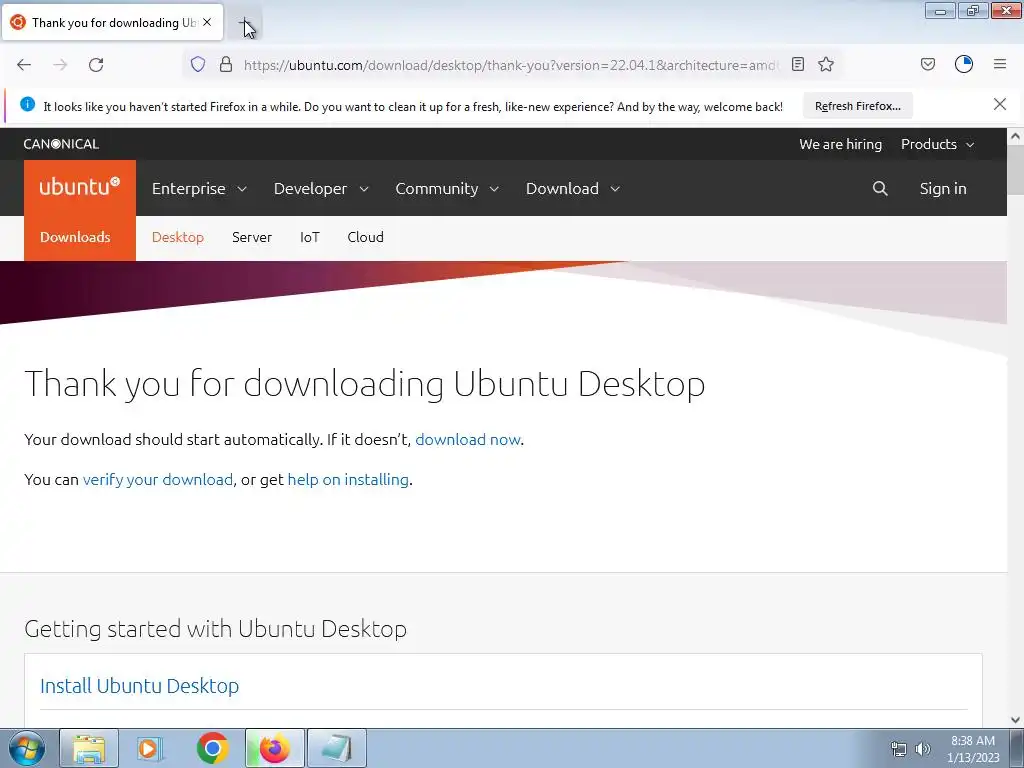The image size is (1024, 768).
Task: Reload the current page
Action: 96,65
